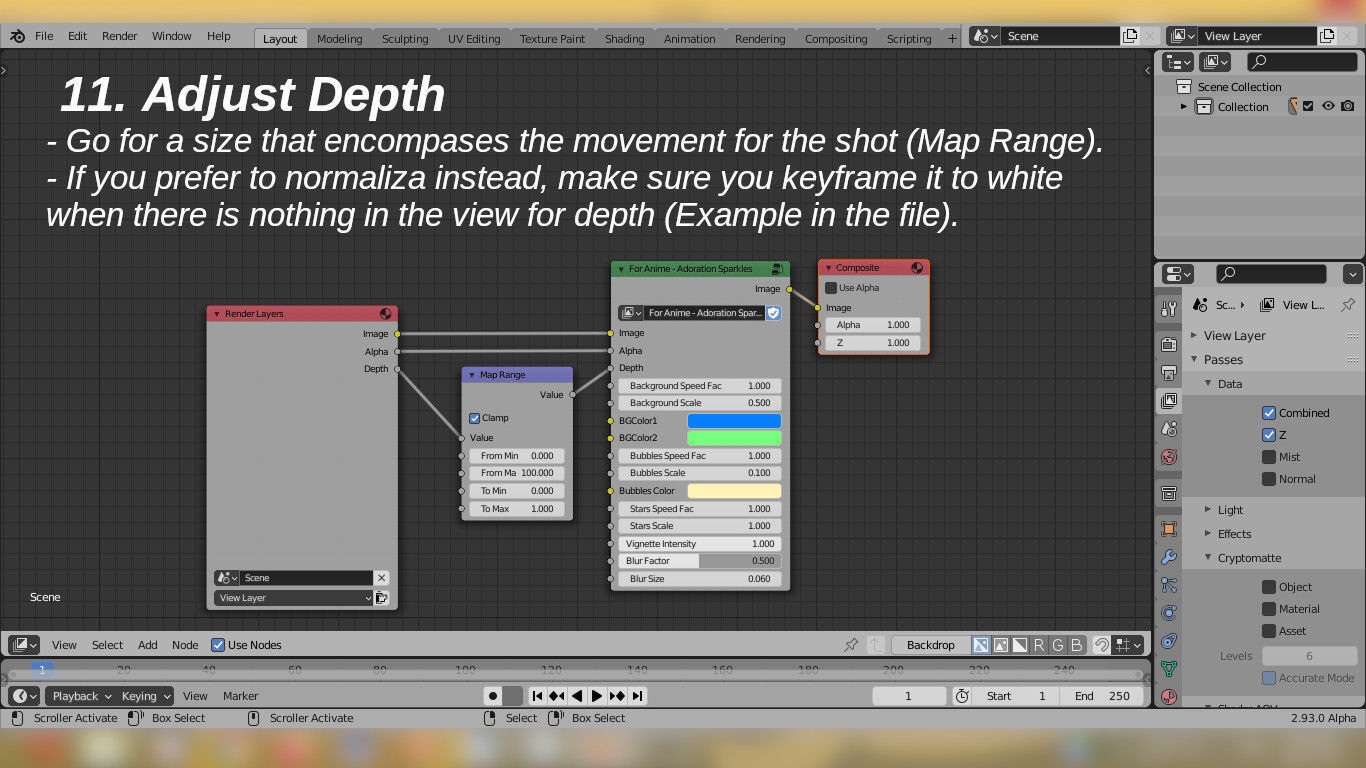Open the Particles properties tab
Viewport: 1366px width, 768px height.
click(1168, 584)
